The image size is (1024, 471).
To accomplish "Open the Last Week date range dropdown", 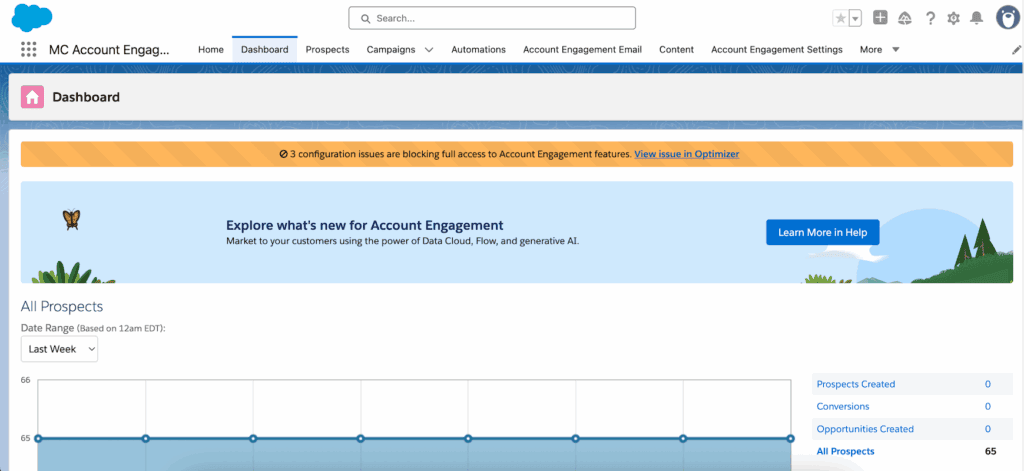I will click(59, 349).
